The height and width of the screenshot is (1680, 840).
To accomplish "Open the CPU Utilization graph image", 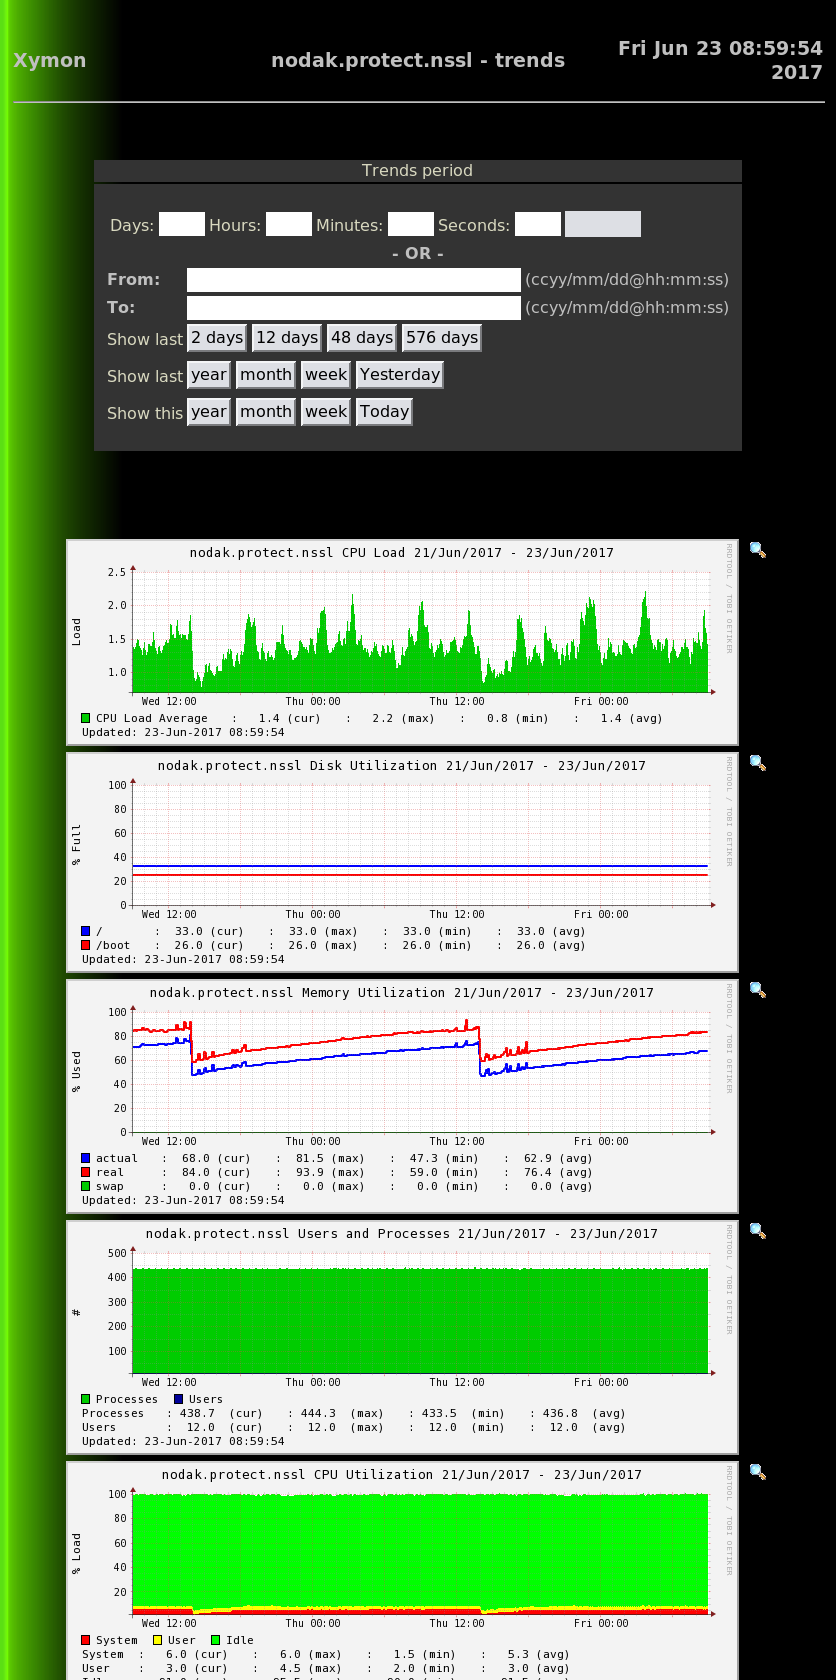I will tap(402, 1571).
